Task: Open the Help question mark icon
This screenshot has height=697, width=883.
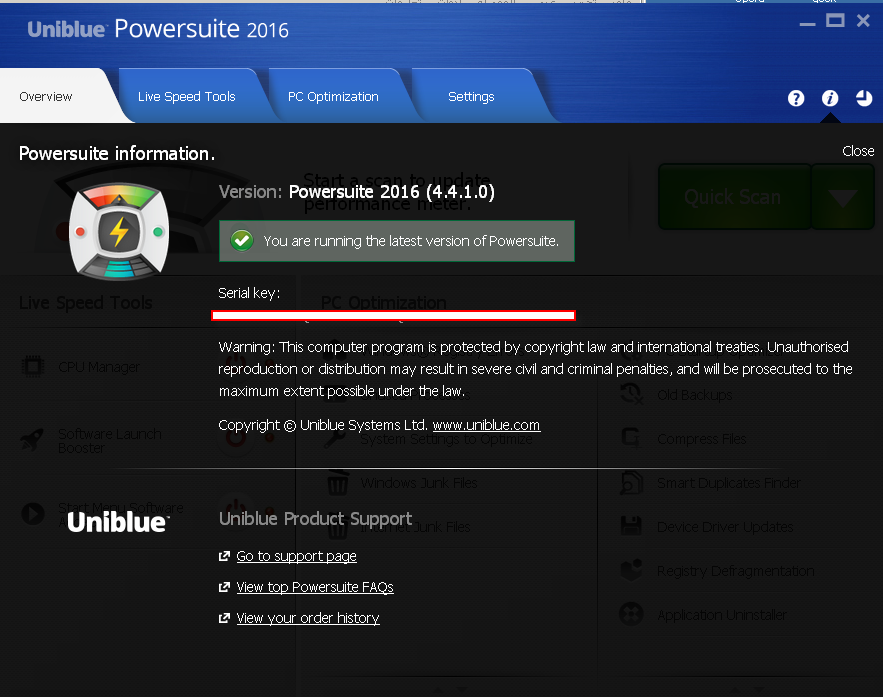Action: pos(796,98)
